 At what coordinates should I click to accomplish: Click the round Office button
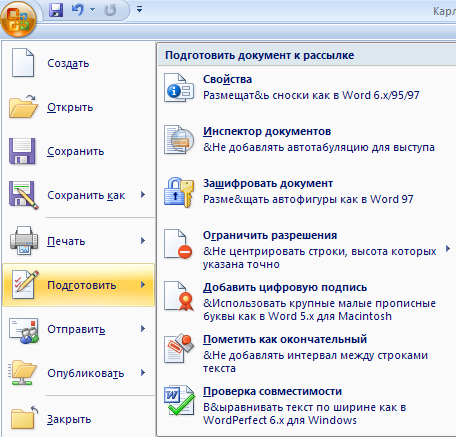(18, 19)
